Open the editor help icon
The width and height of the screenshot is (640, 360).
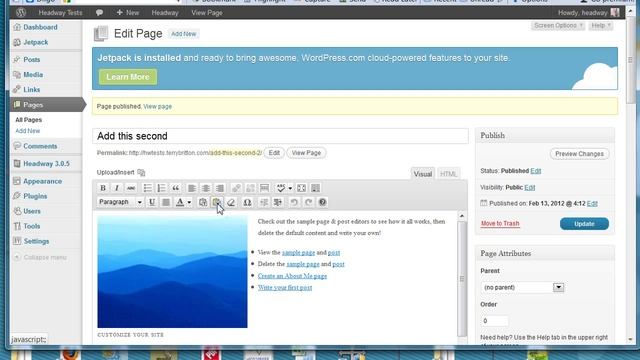[322, 202]
